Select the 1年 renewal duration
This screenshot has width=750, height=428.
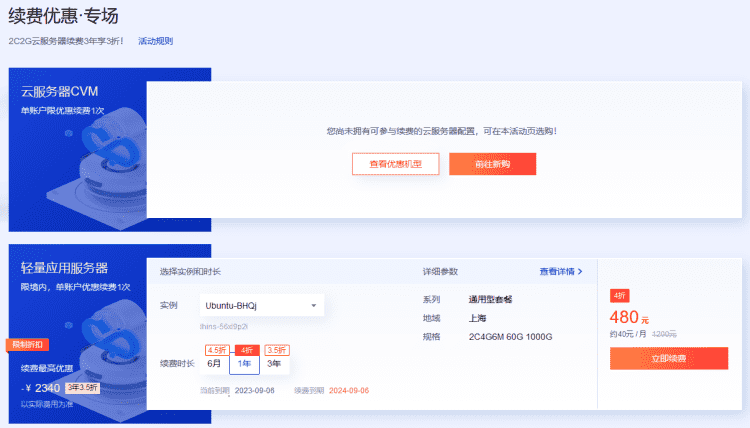245,364
